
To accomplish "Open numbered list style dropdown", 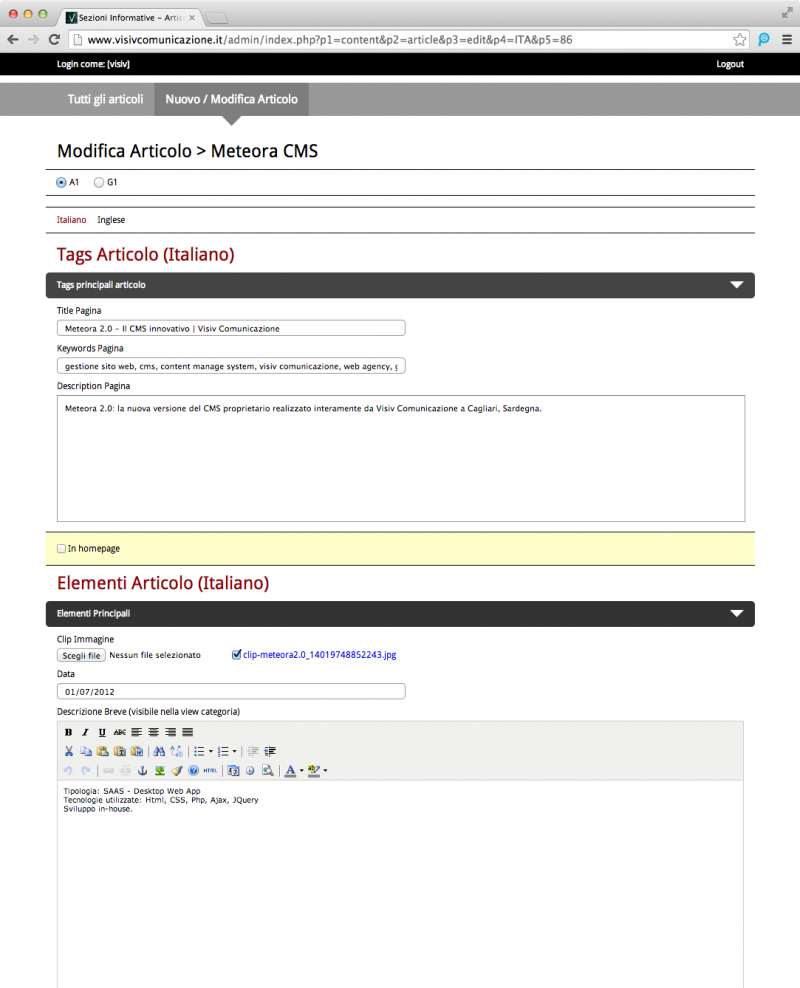I will (234, 751).
